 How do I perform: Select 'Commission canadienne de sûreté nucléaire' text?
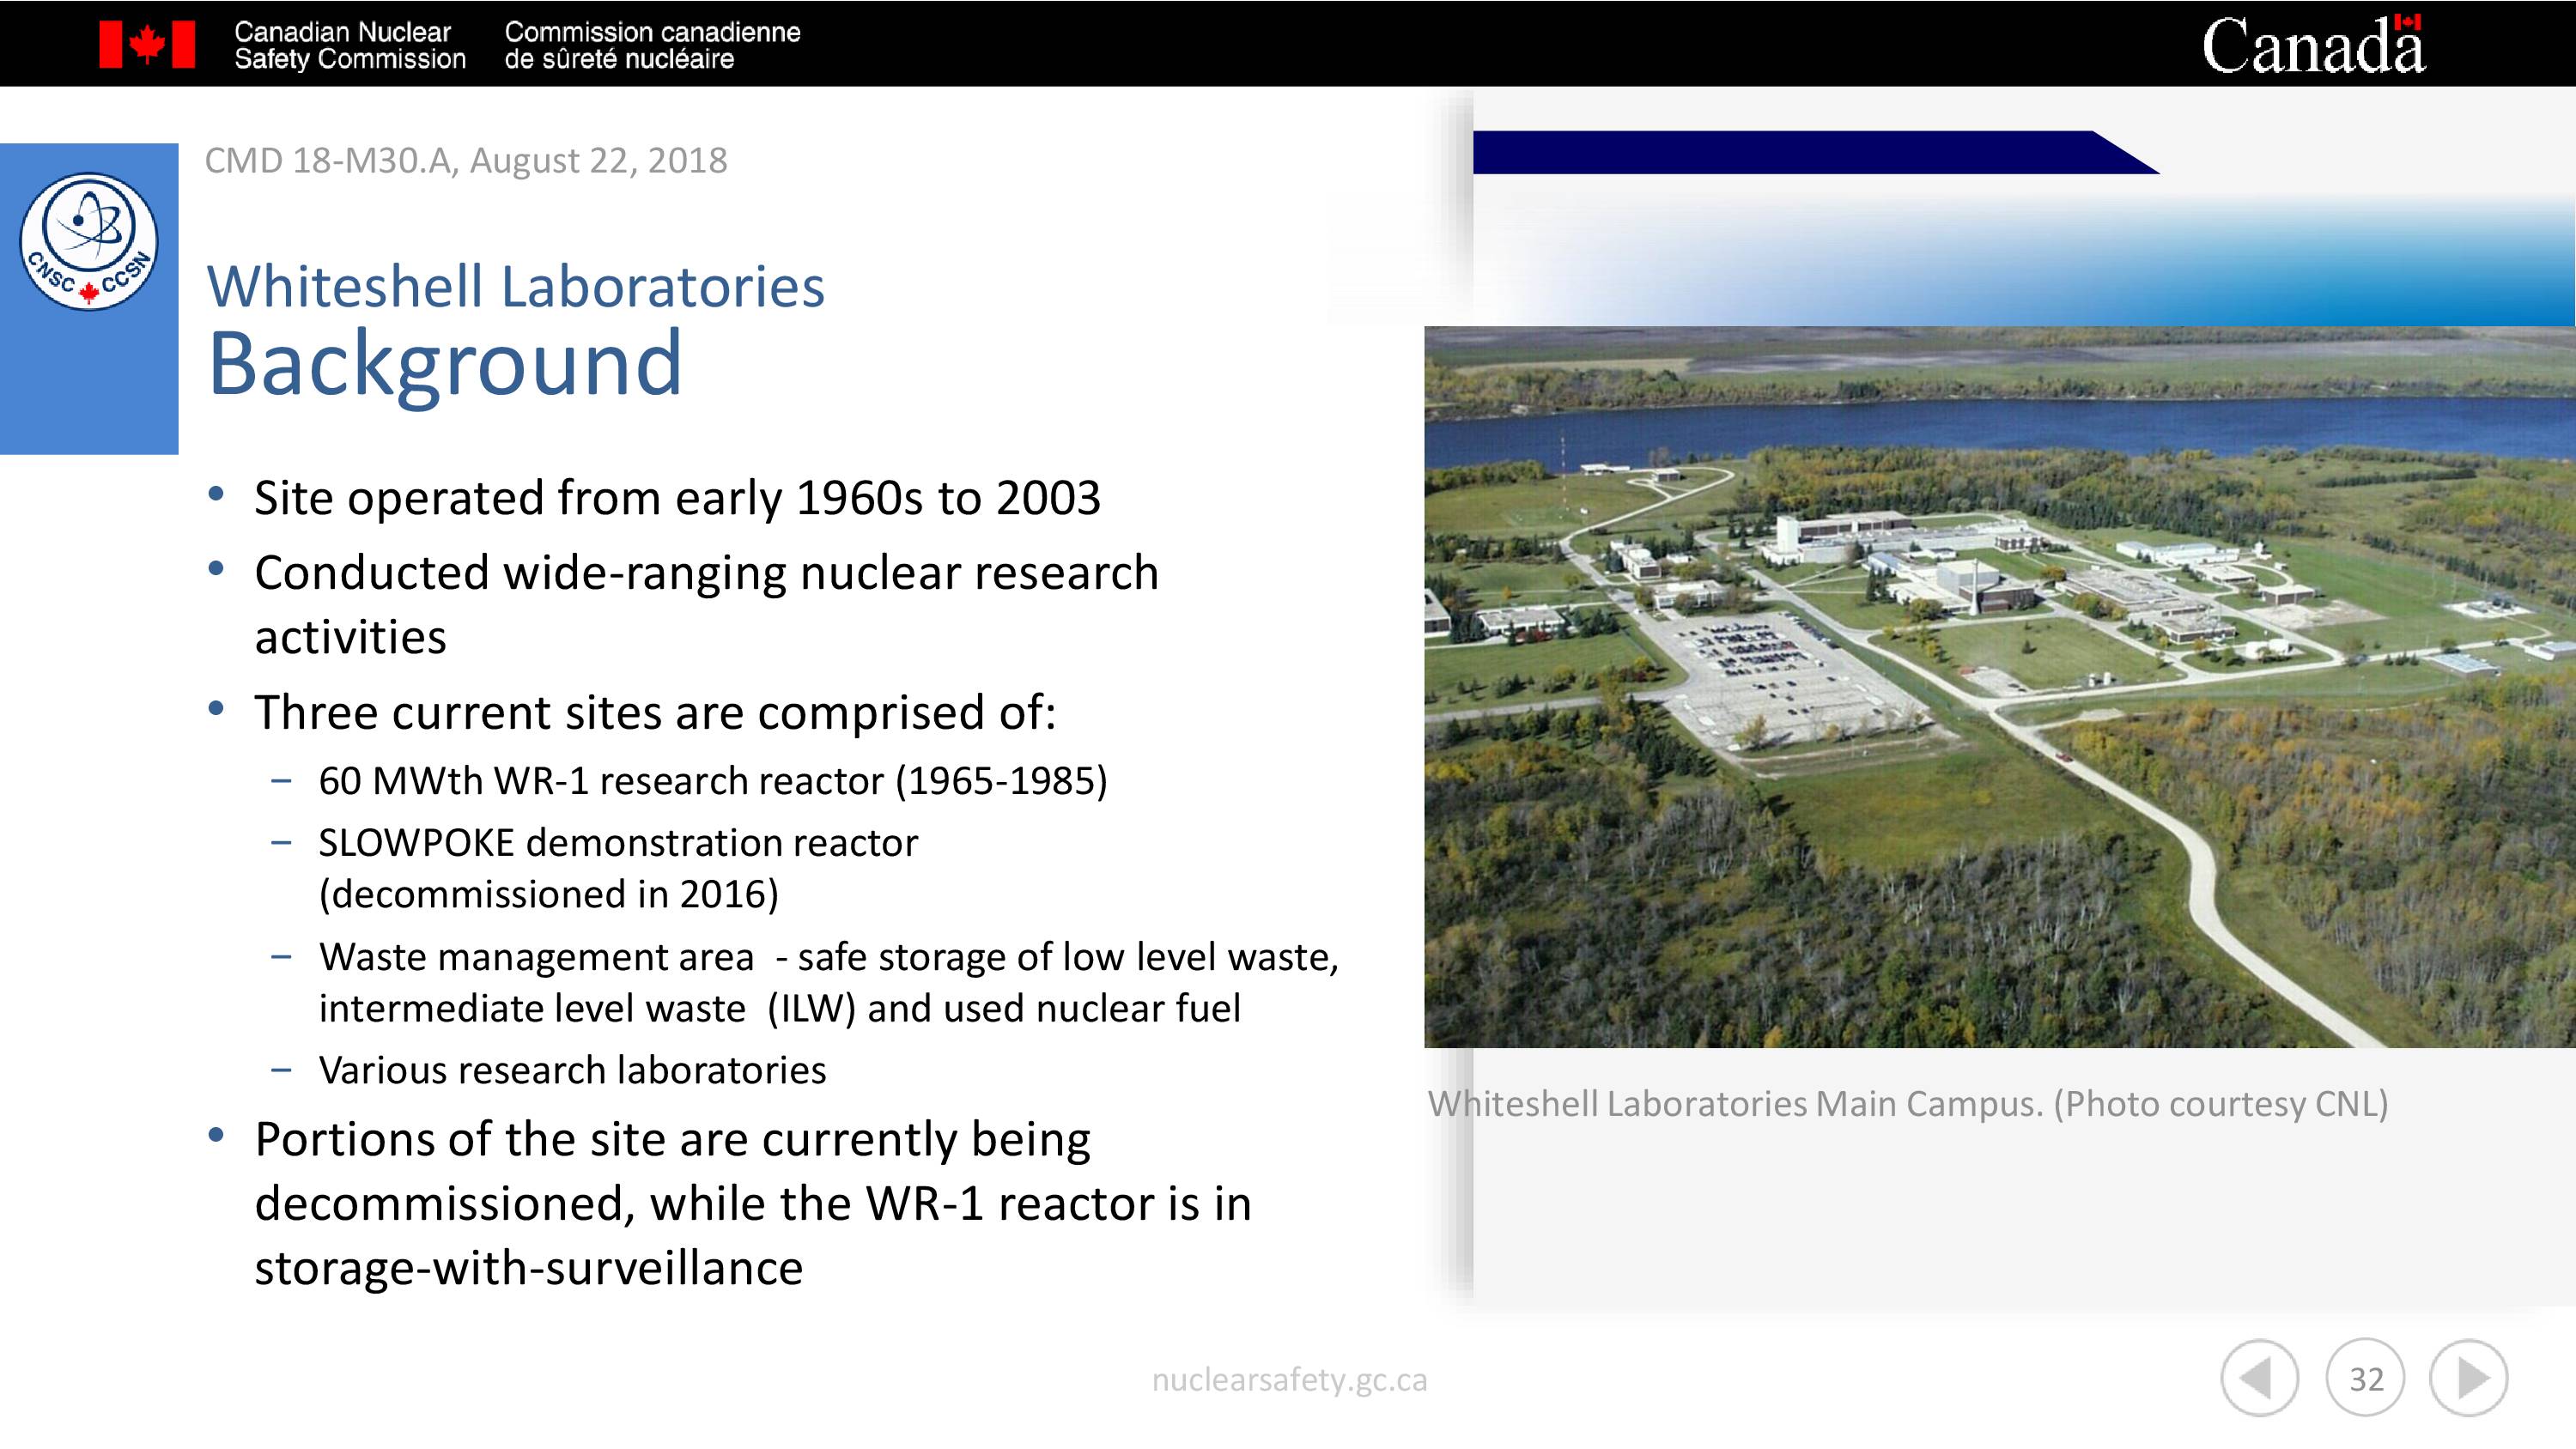pyautogui.click(x=652, y=46)
